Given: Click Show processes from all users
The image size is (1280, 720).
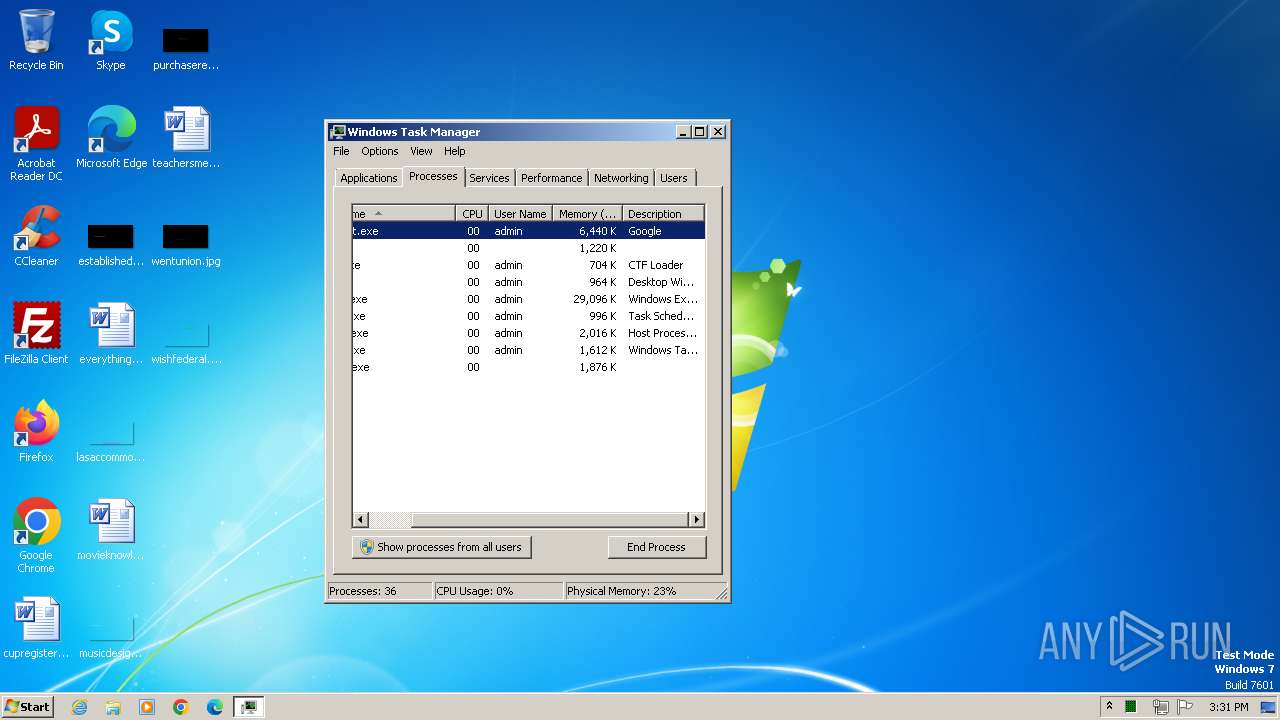Looking at the screenshot, I should pyautogui.click(x=441, y=547).
